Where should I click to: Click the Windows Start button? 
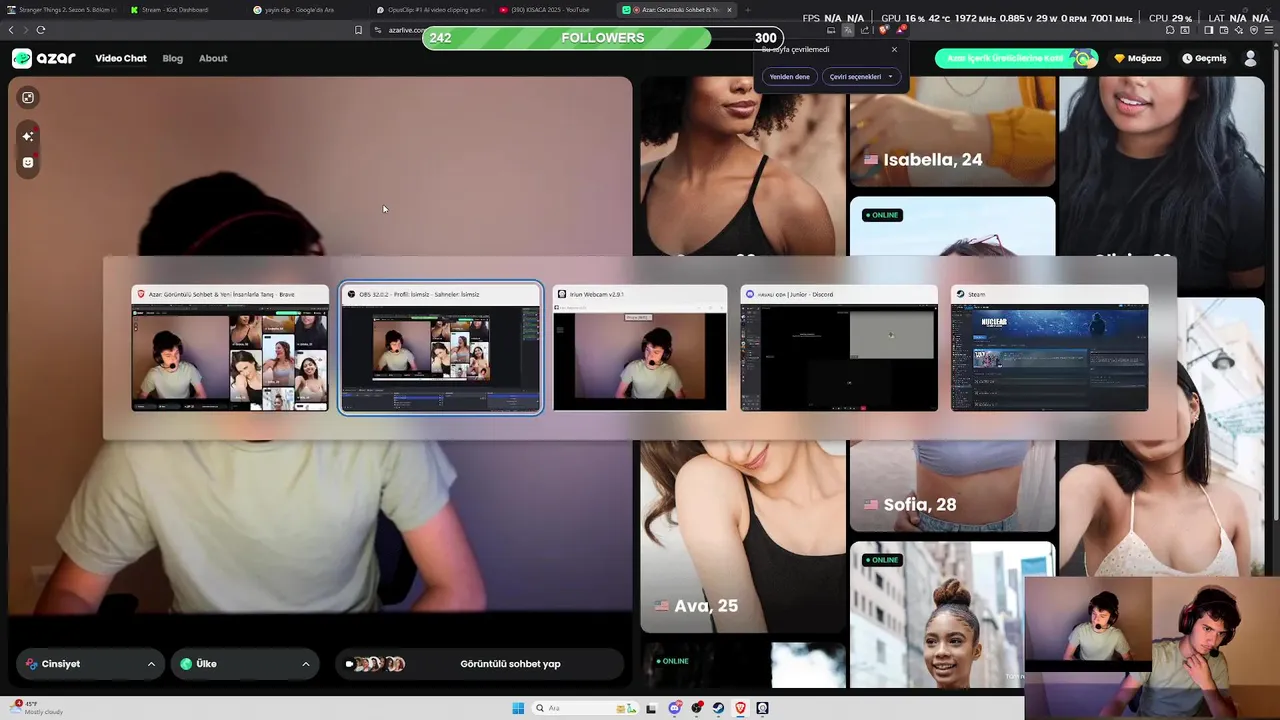coord(518,708)
